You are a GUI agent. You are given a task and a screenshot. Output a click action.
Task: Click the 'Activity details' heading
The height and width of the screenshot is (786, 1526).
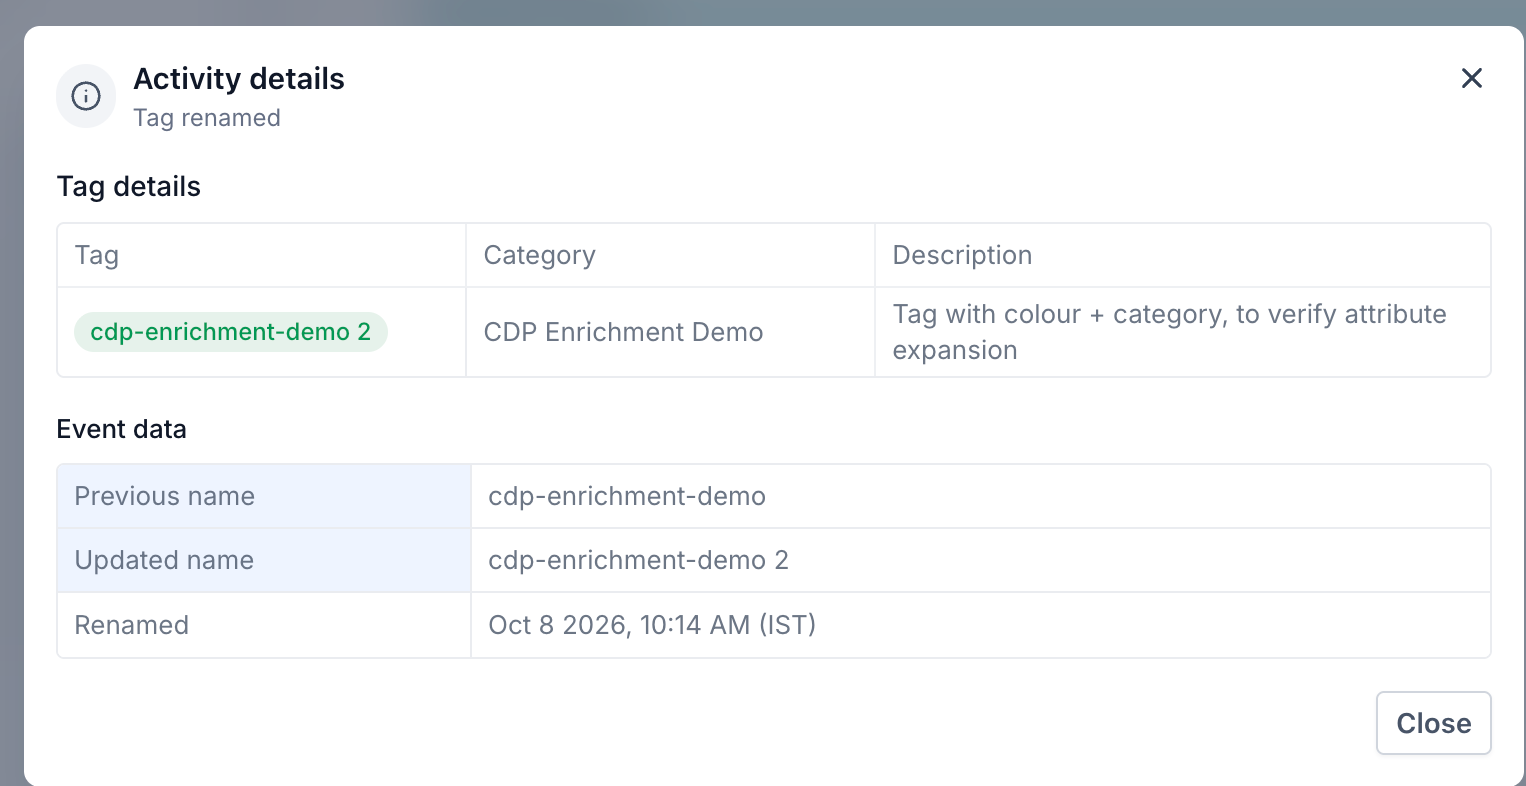239,79
